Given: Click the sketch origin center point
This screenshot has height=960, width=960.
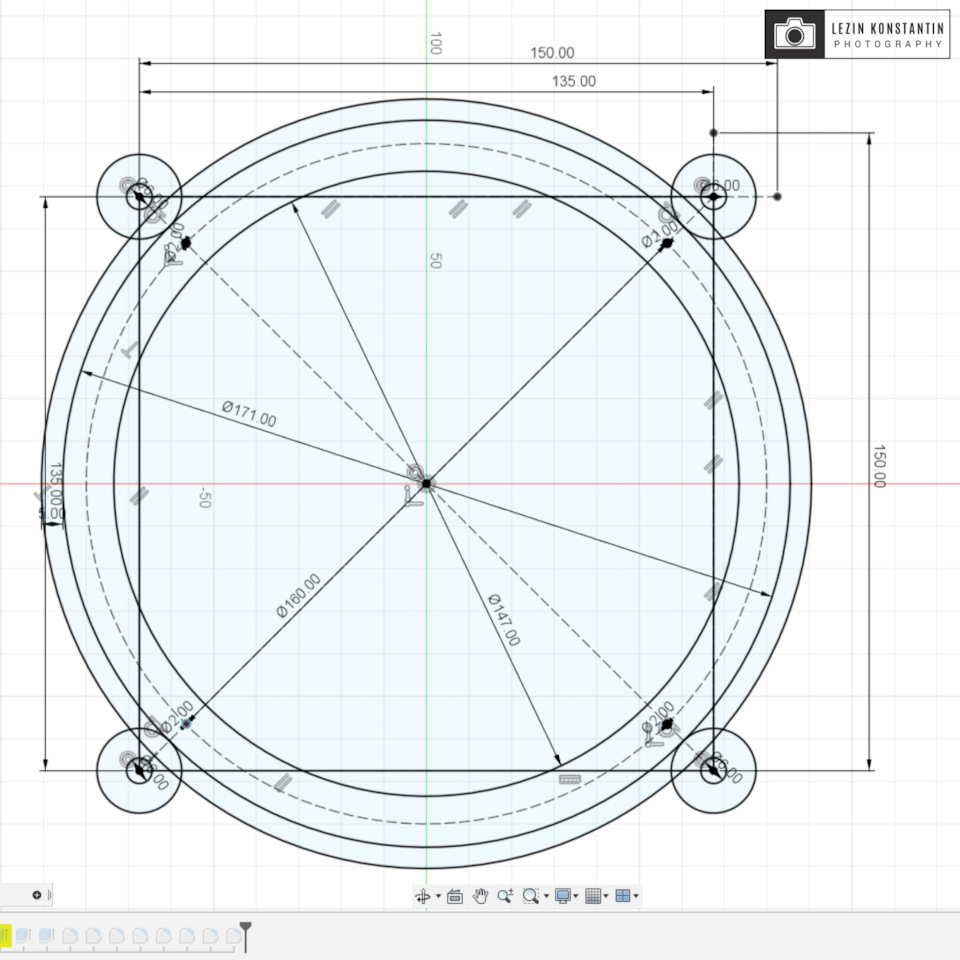Looking at the screenshot, I should pos(427,483).
